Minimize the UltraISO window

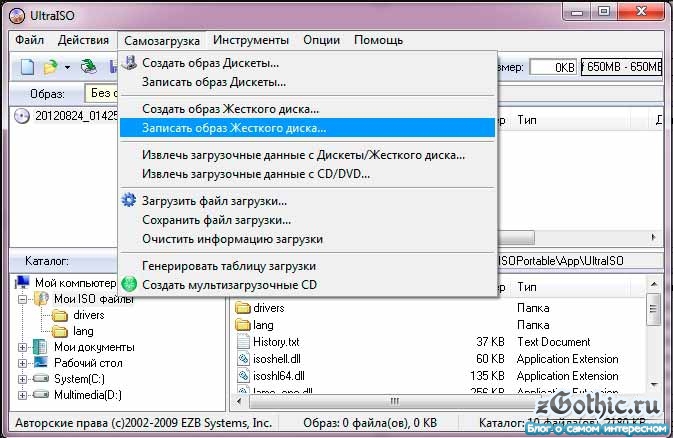576,12
